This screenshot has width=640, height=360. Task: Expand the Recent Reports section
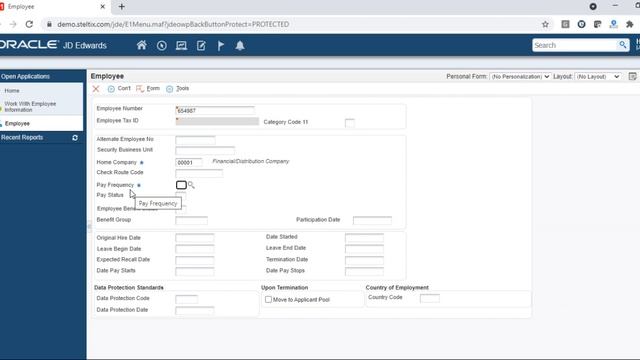point(22,138)
